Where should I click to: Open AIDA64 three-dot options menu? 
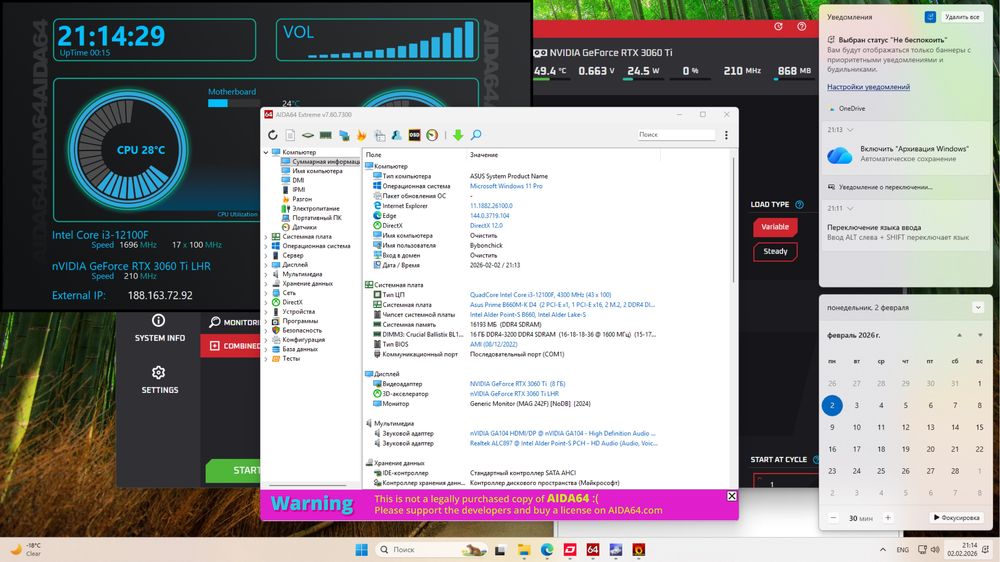pyautogui.click(x=726, y=135)
